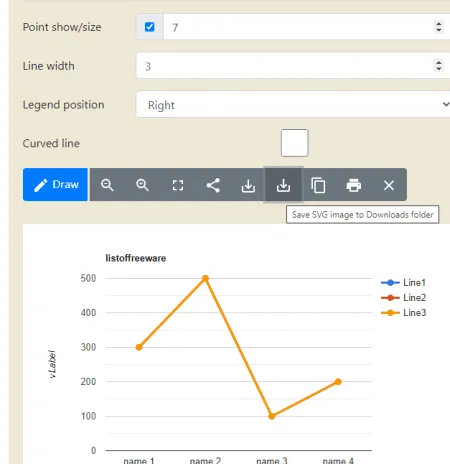Image resolution: width=450 pixels, height=464 pixels.
Task: Click the share chart icon
Action: pyautogui.click(x=213, y=185)
